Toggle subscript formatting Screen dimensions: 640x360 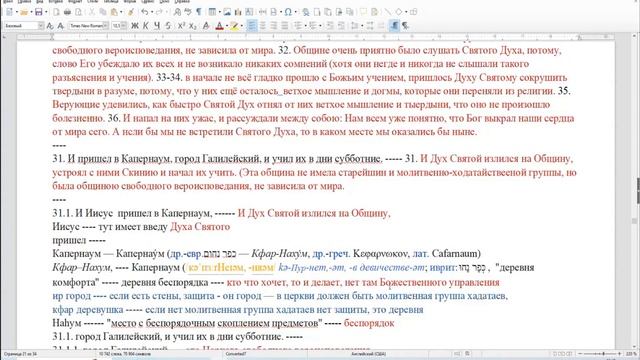pyautogui.click(x=193, y=26)
